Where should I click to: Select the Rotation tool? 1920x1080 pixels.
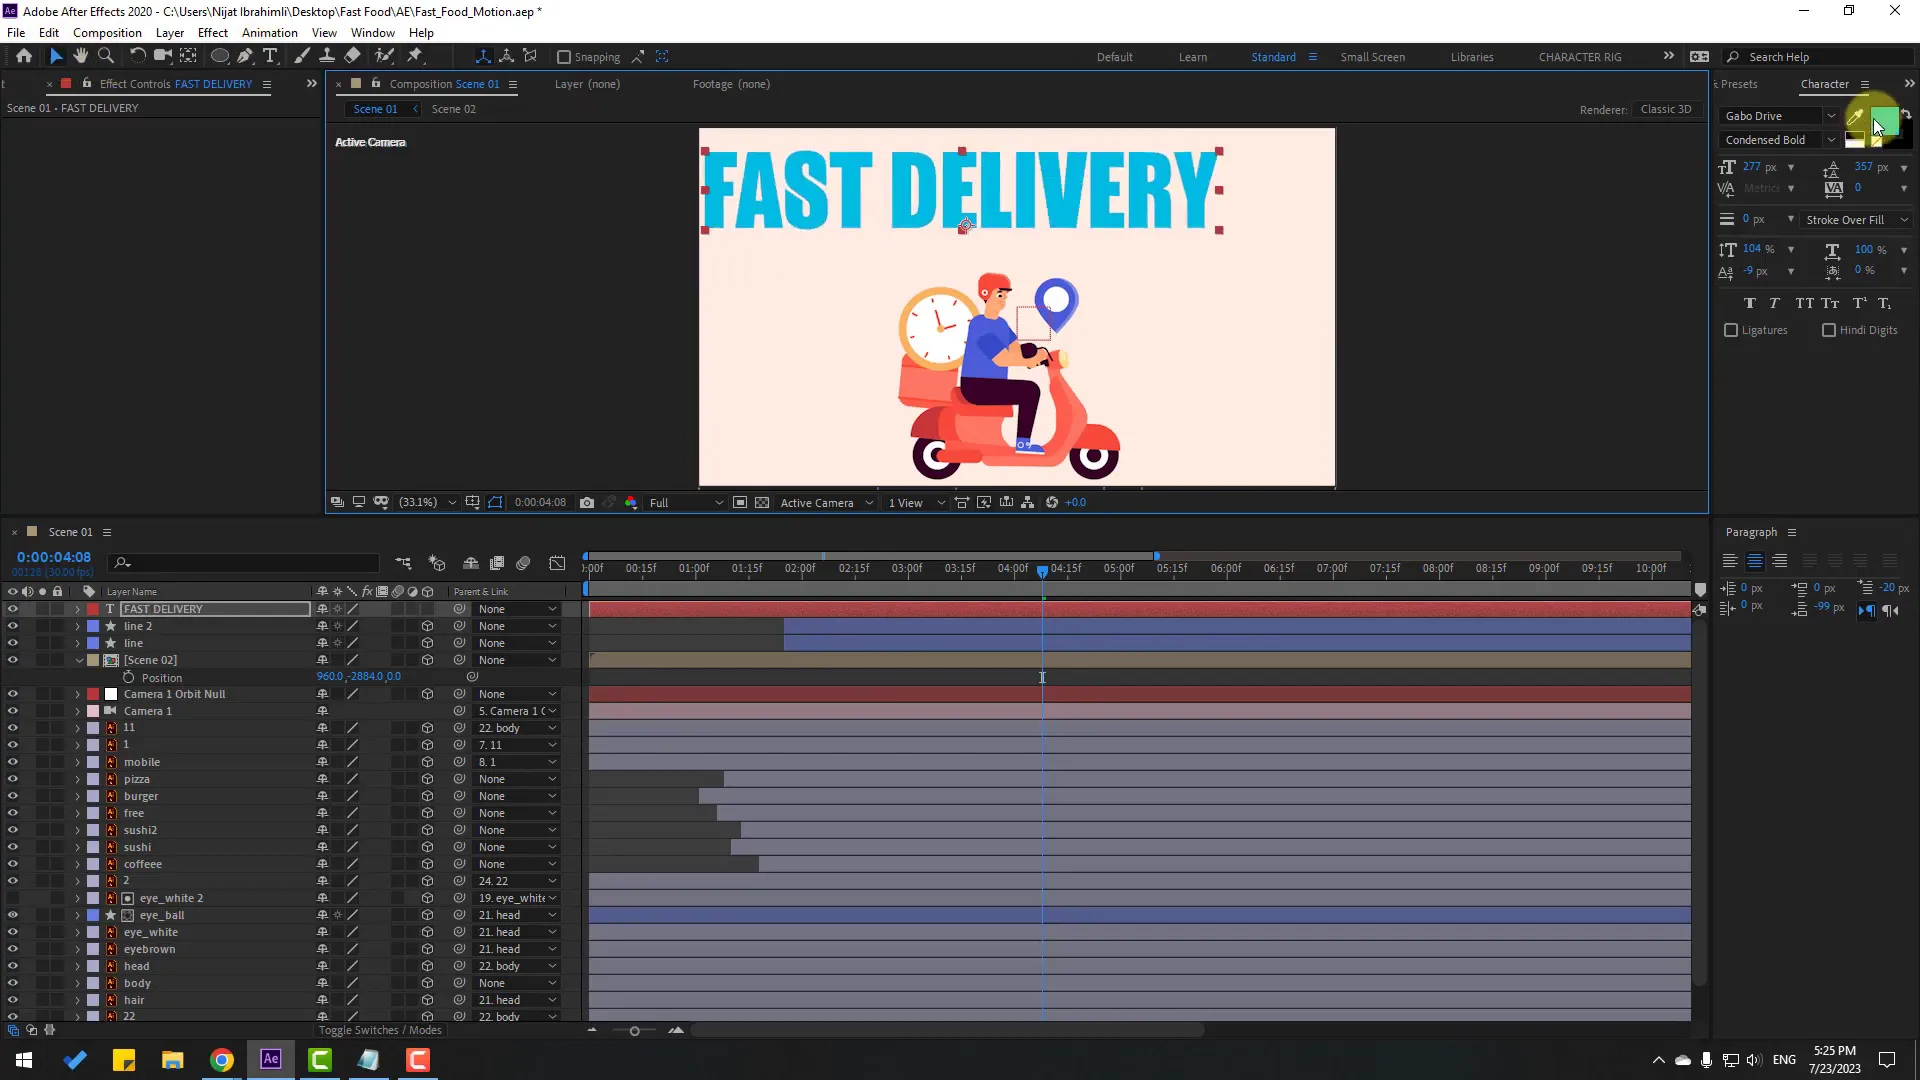[137, 56]
